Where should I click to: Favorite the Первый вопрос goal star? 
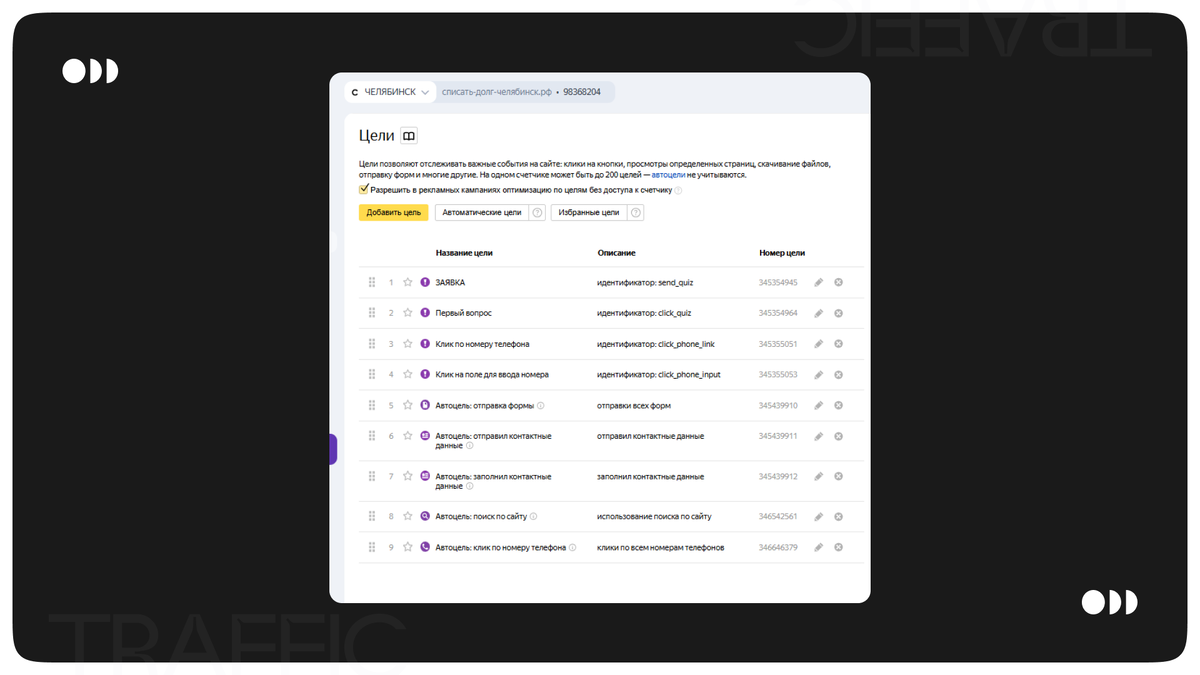coord(408,313)
